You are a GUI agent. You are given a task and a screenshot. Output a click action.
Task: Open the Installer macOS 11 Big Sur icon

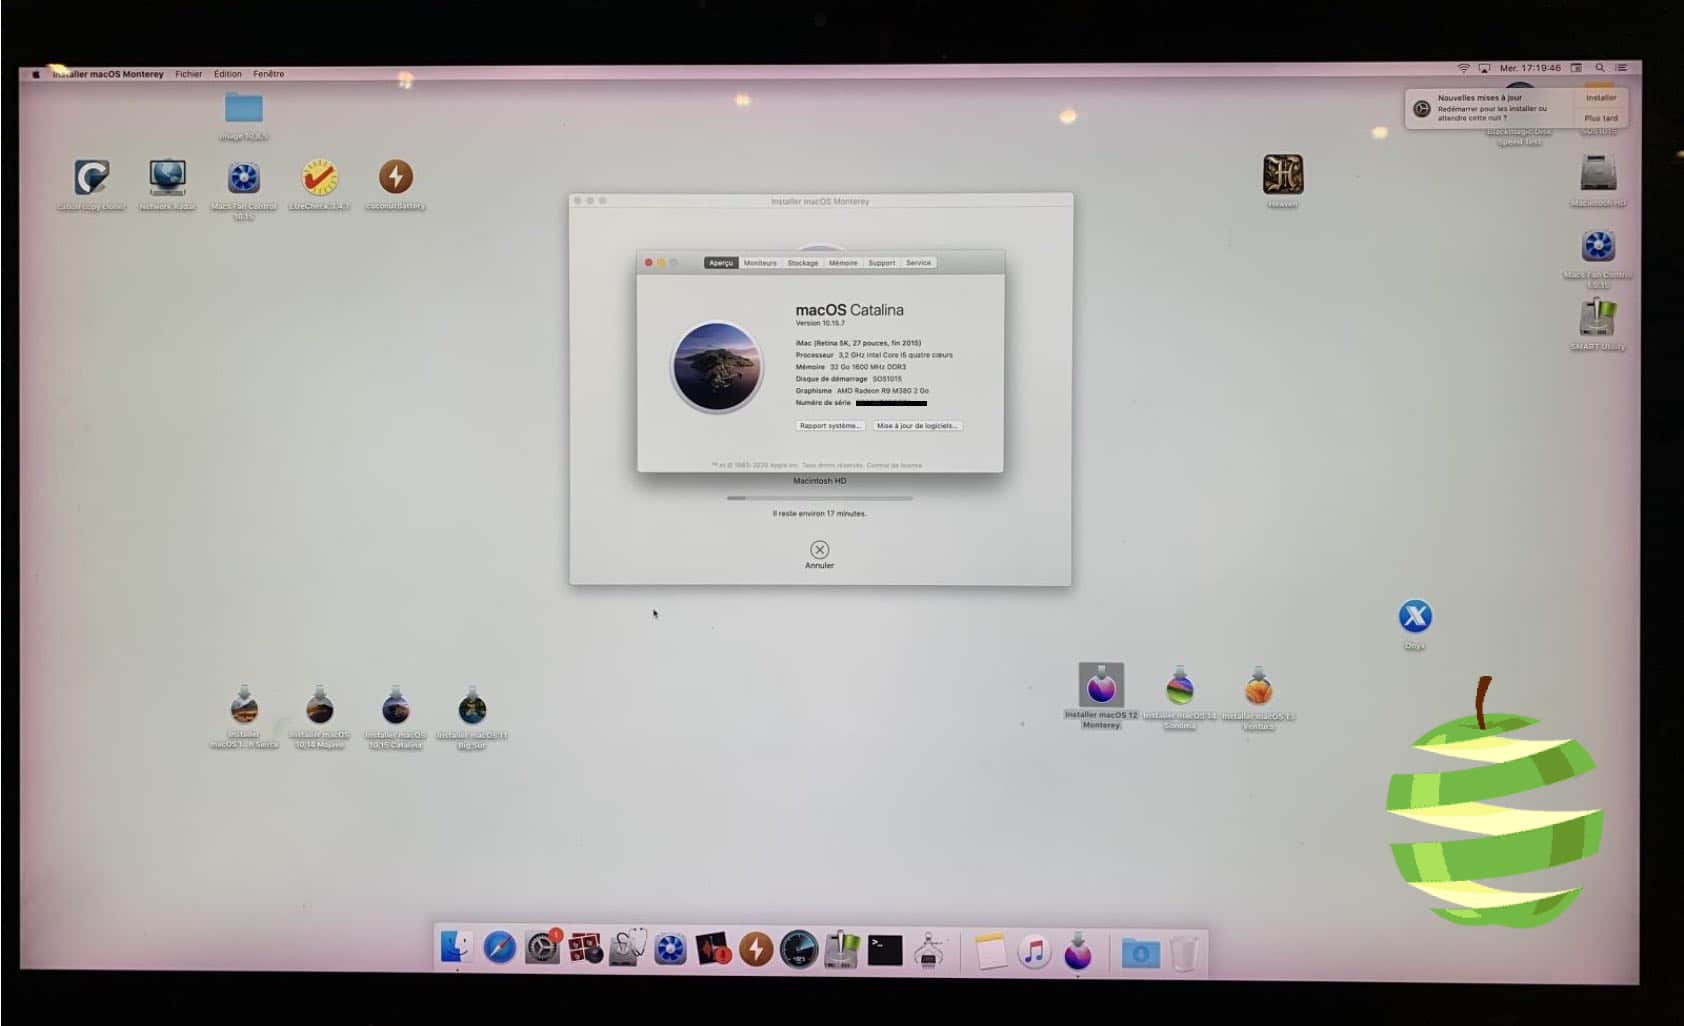[472, 709]
